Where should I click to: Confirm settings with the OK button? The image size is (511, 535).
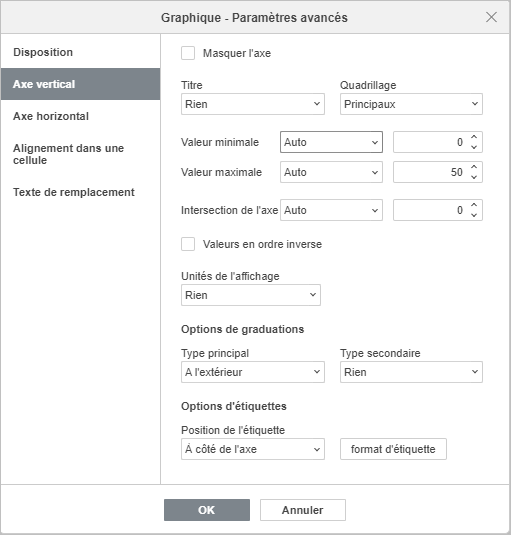tap(207, 510)
